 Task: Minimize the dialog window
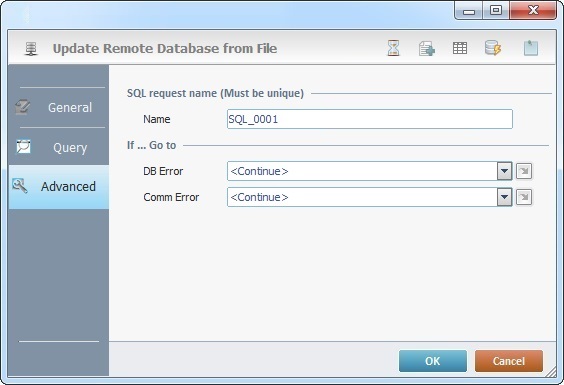[x=469, y=11]
